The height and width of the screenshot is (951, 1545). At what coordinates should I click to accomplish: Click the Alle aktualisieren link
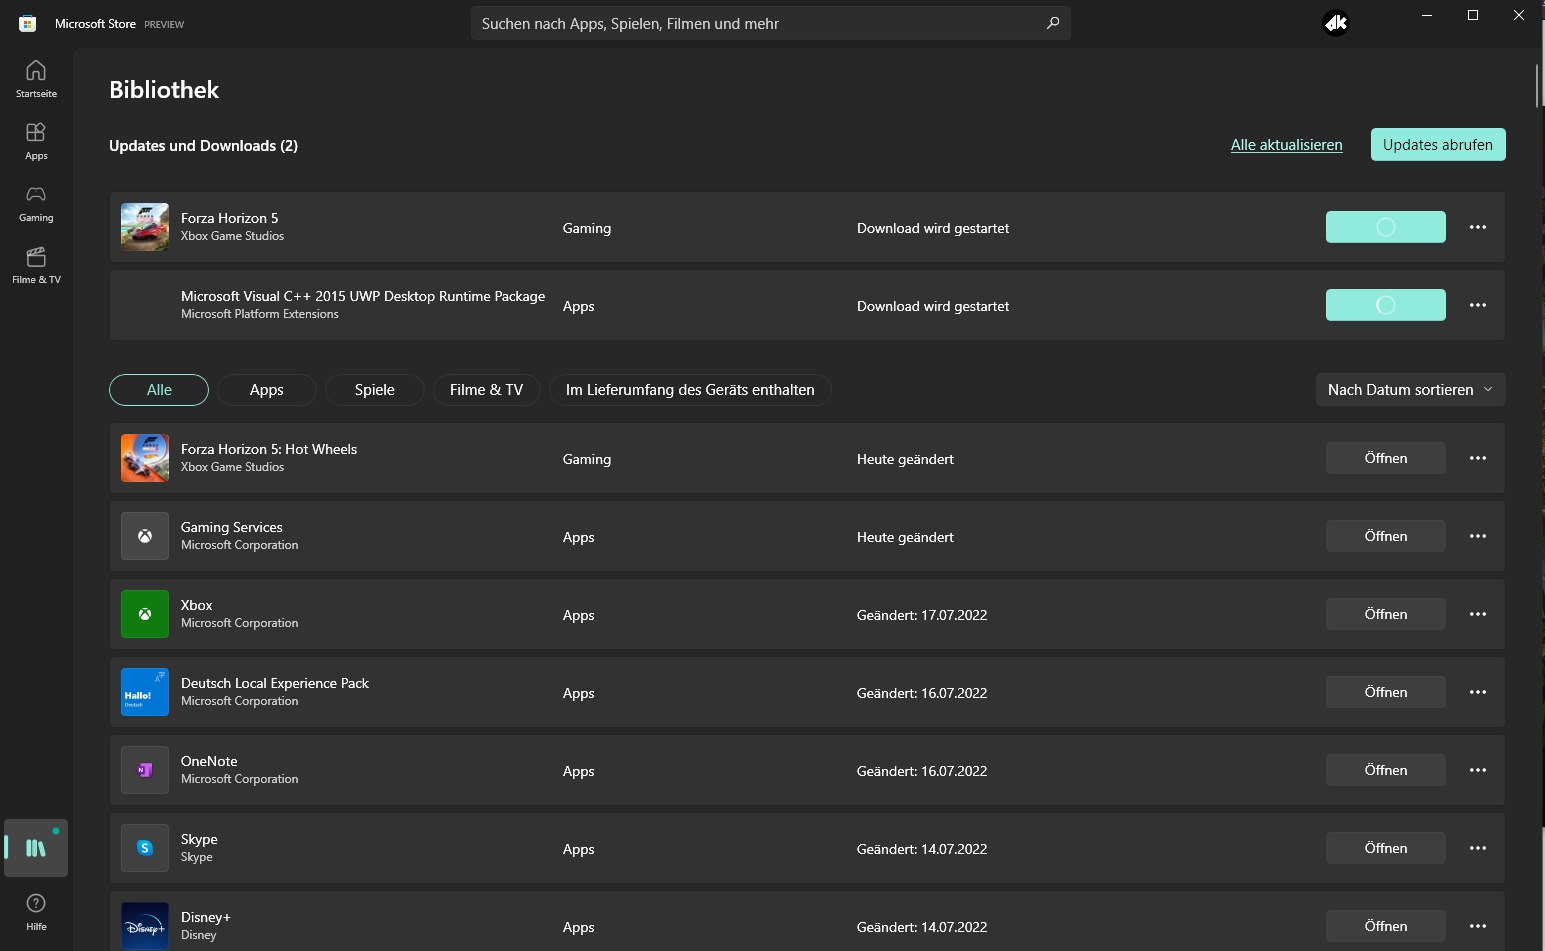(1286, 145)
